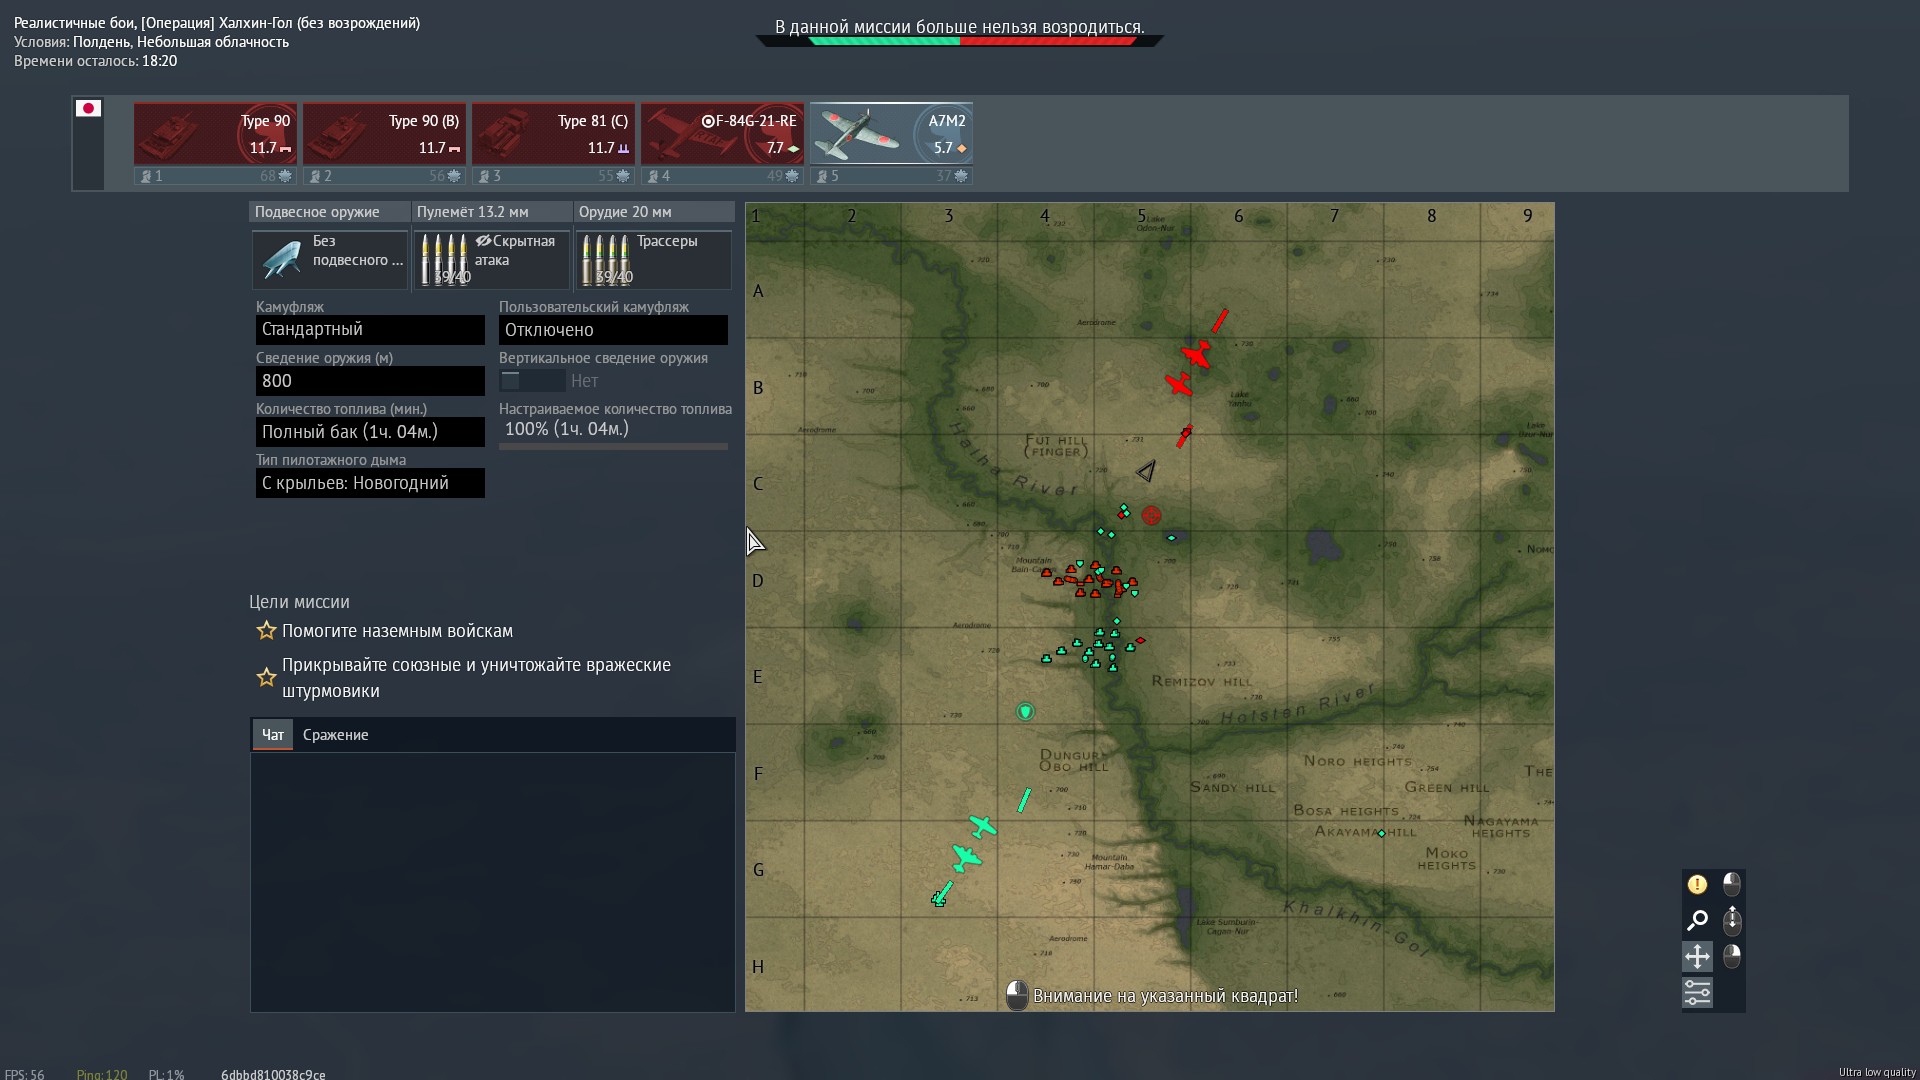The width and height of the screenshot is (1920, 1080).
Task: Click the remaining time value 18:20
Action: (x=160, y=61)
